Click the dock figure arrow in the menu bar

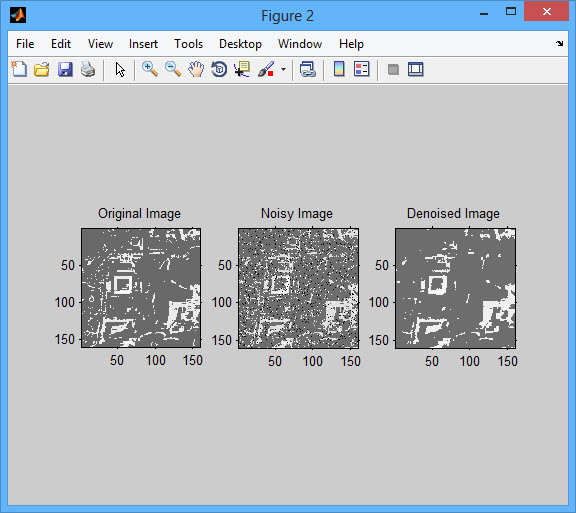559,44
